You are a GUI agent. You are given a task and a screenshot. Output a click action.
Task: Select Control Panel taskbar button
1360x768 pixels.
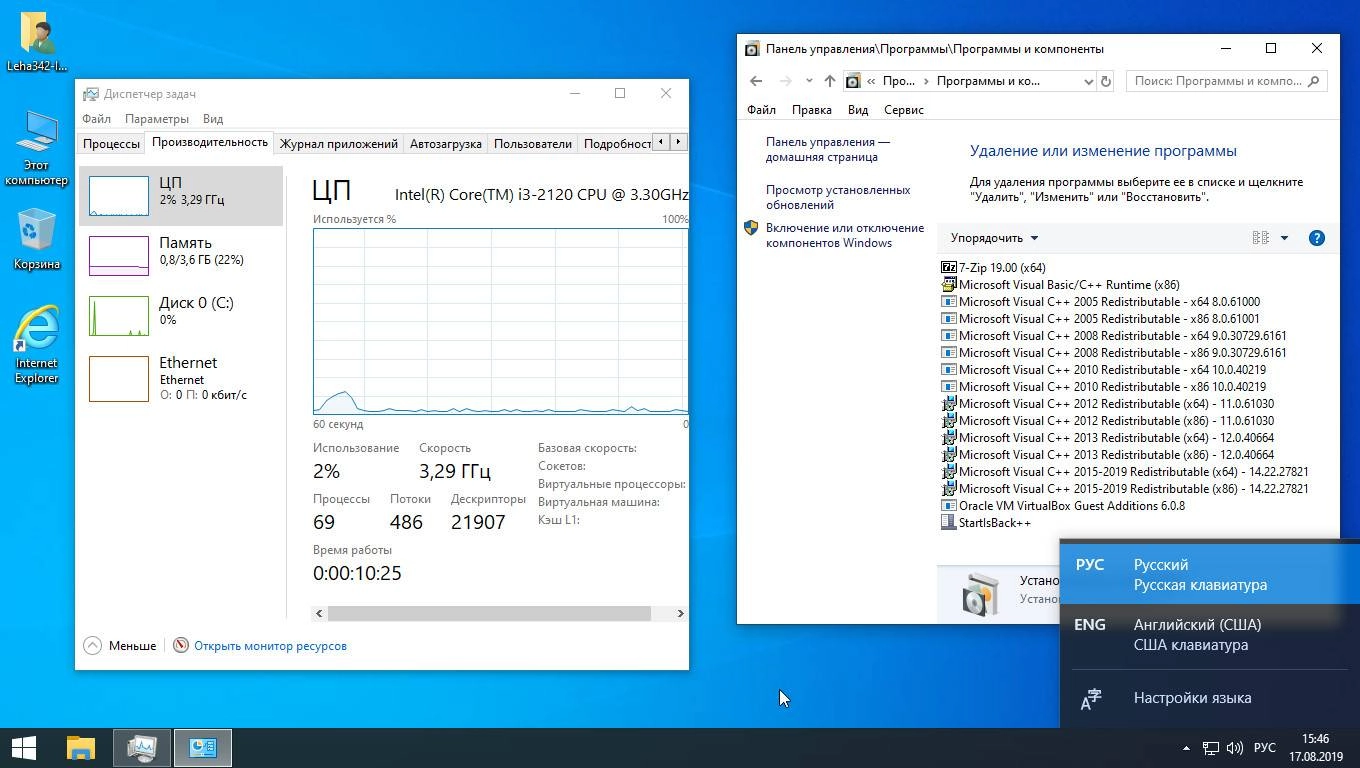point(203,748)
